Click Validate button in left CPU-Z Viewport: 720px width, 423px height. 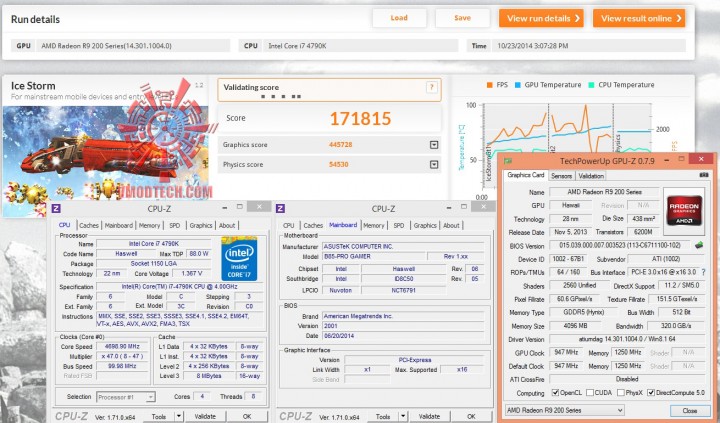click(x=205, y=417)
